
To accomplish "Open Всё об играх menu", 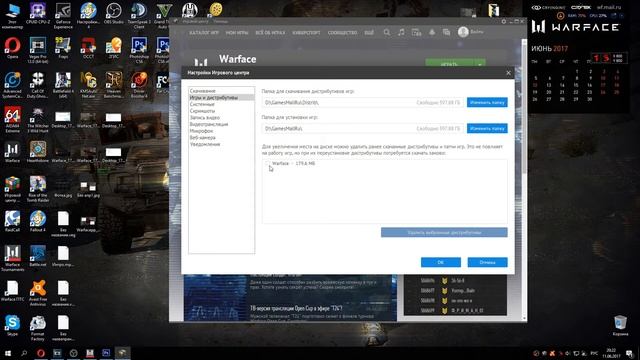I will click(x=270, y=32).
